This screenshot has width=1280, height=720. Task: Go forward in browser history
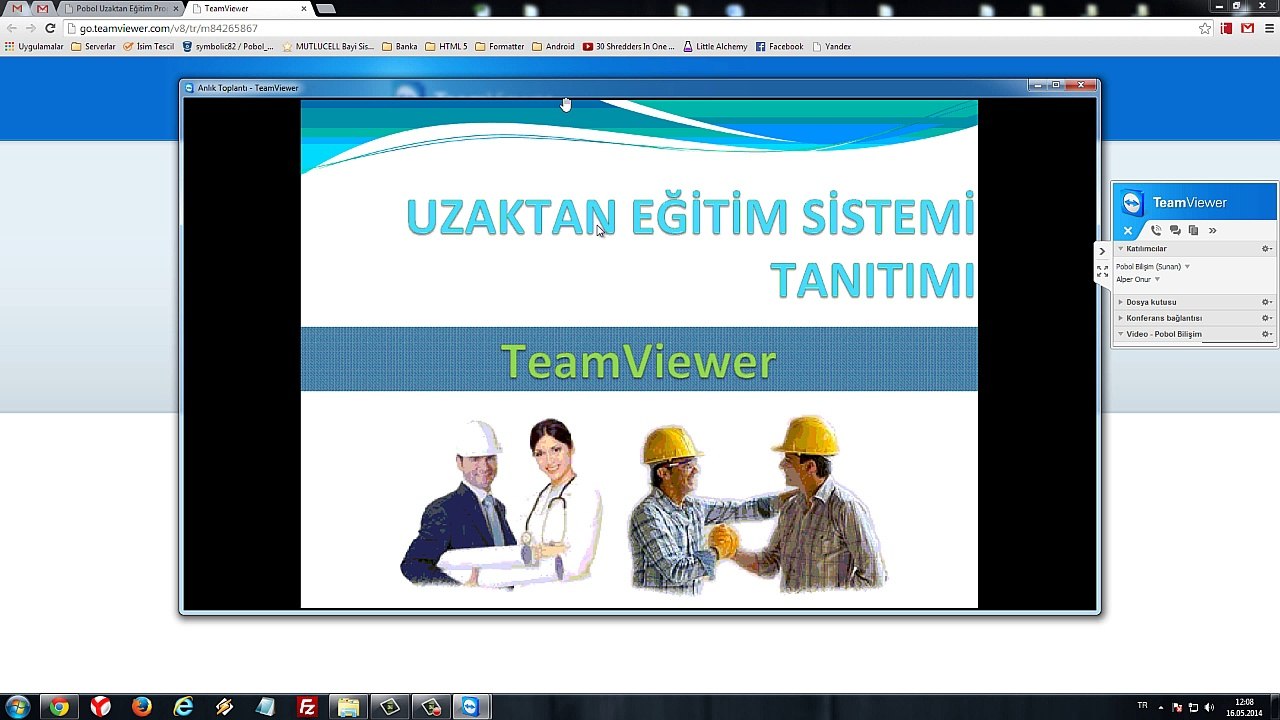coord(31,28)
